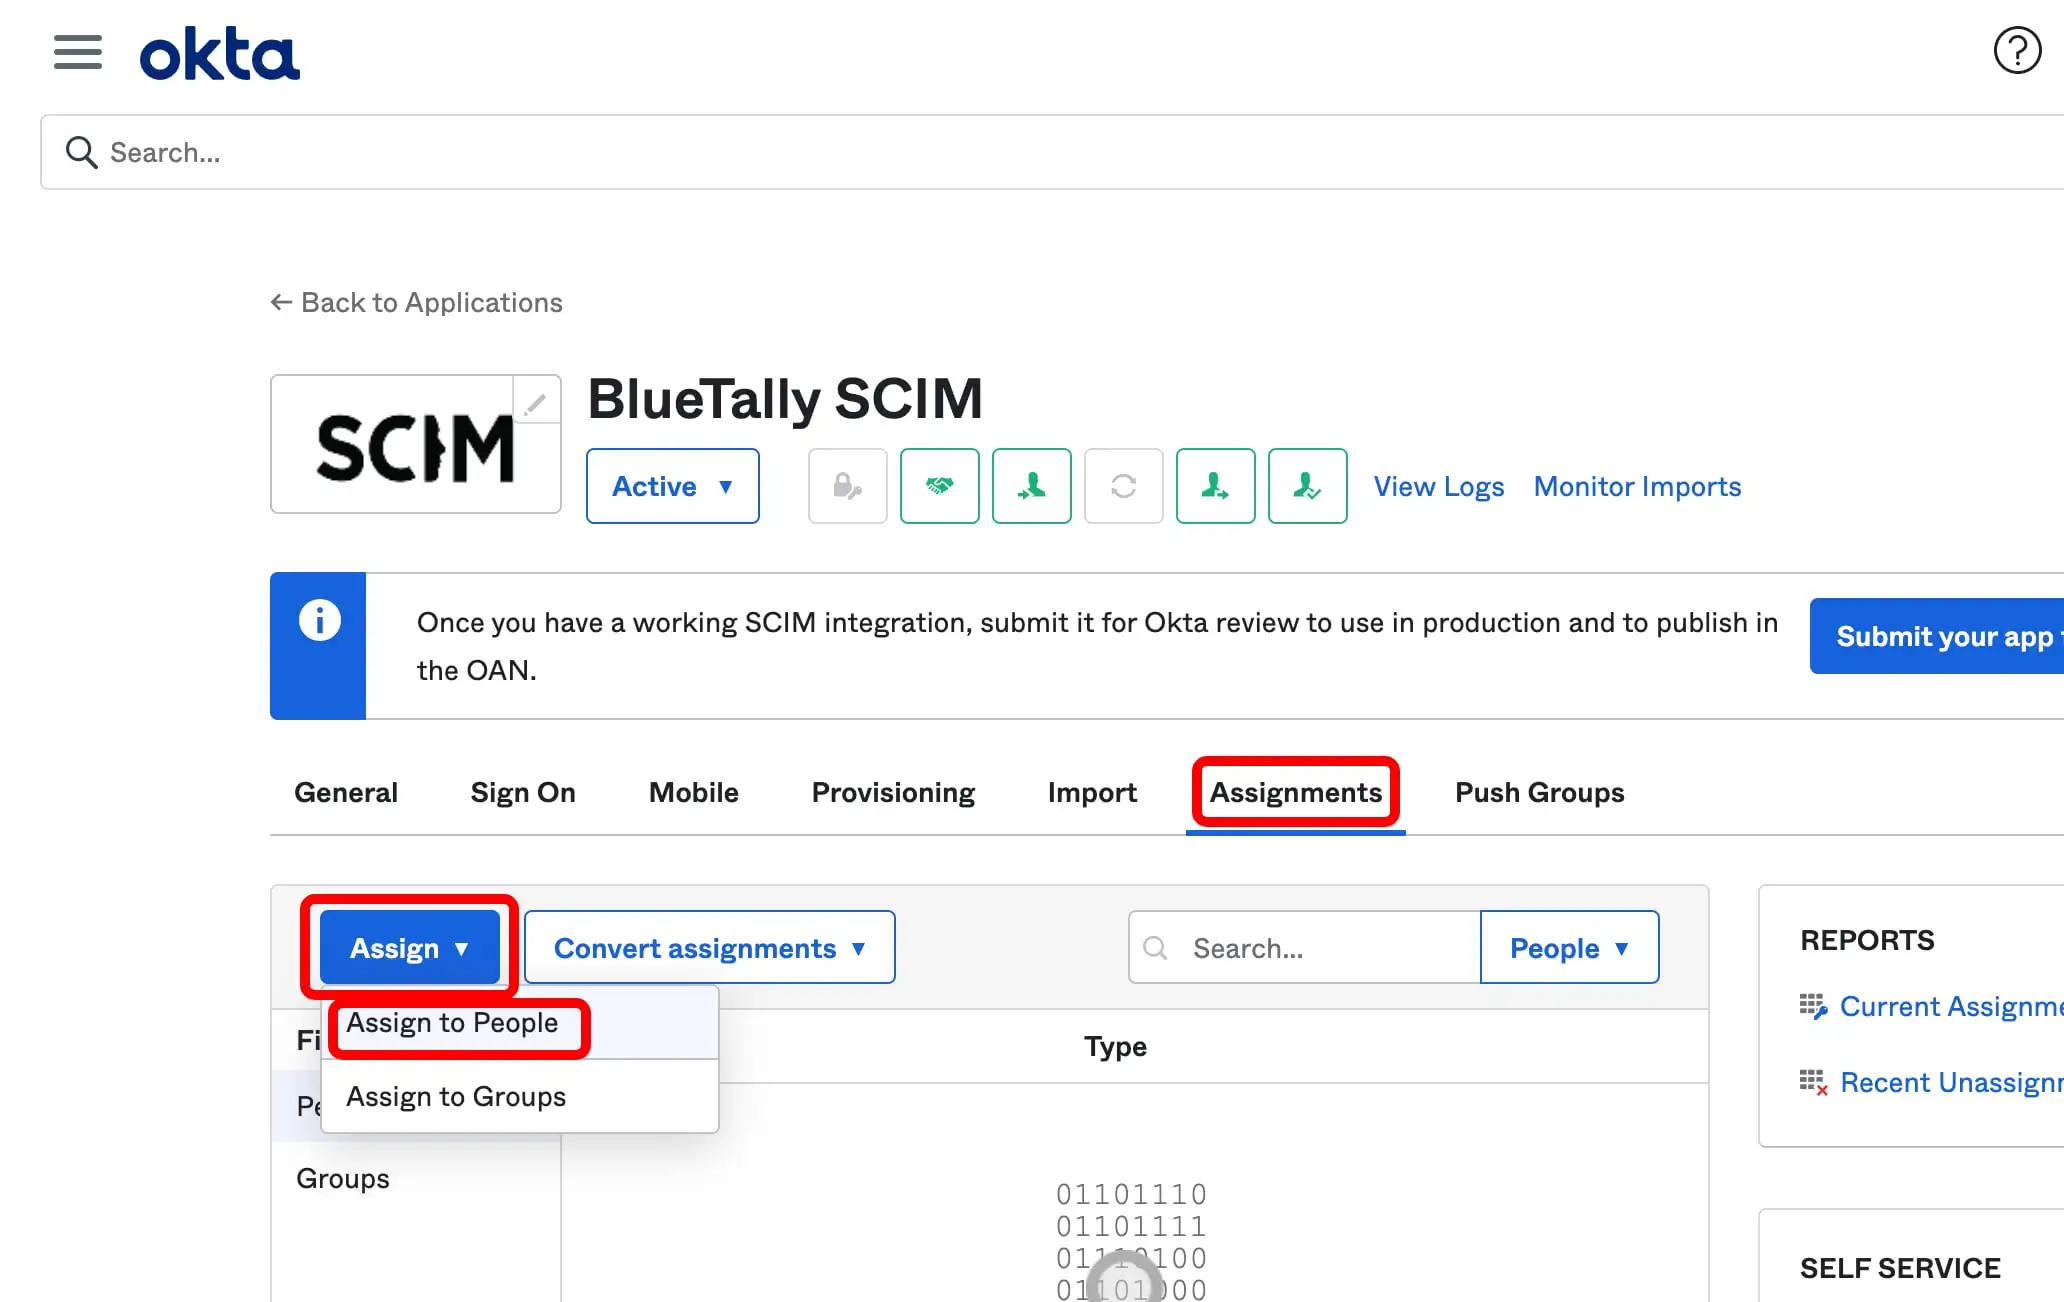The width and height of the screenshot is (2064, 1302).
Task: Focus the assignments Search field
Action: [x=1305, y=947]
